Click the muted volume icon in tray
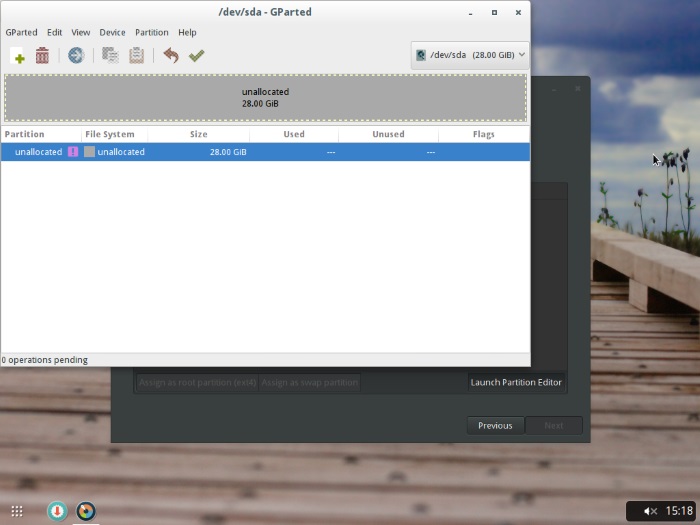Viewport: 700px width, 525px height. (650, 511)
